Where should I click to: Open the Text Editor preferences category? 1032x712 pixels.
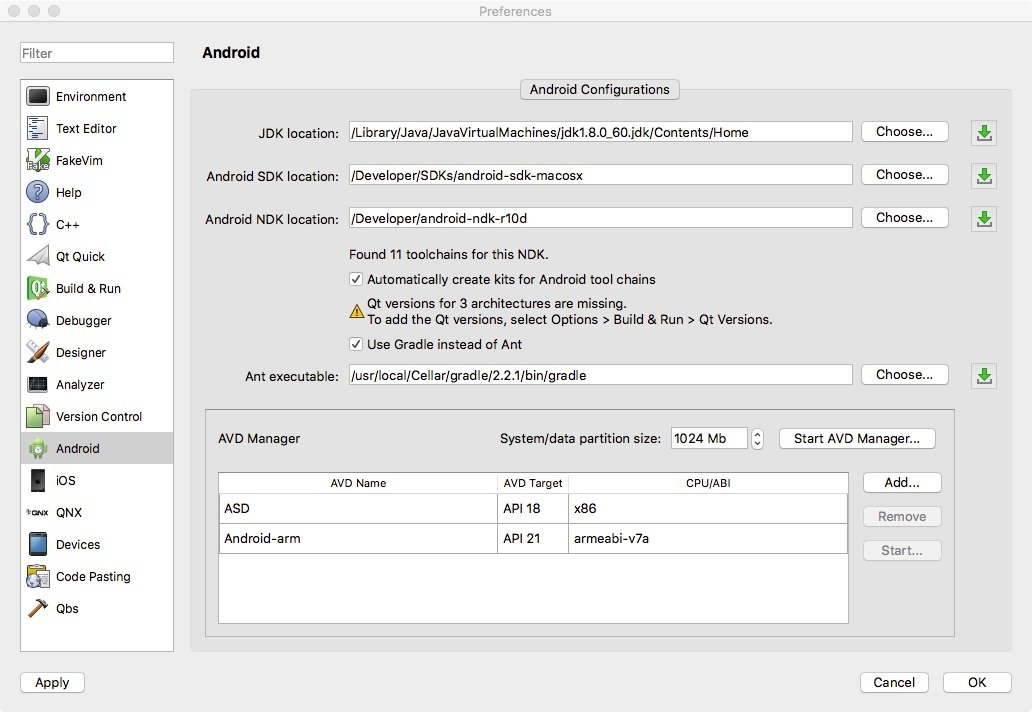[97, 128]
